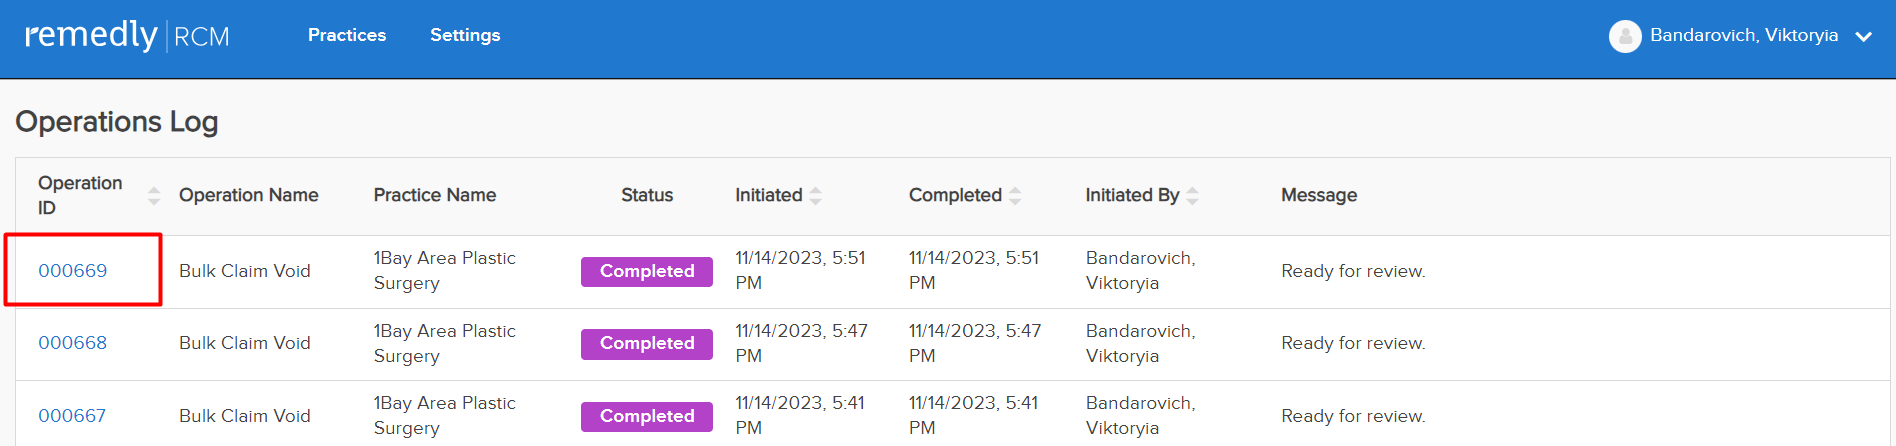This screenshot has width=1896, height=446.
Task: Open operation 000669 link
Action: pyautogui.click(x=72, y=271)
